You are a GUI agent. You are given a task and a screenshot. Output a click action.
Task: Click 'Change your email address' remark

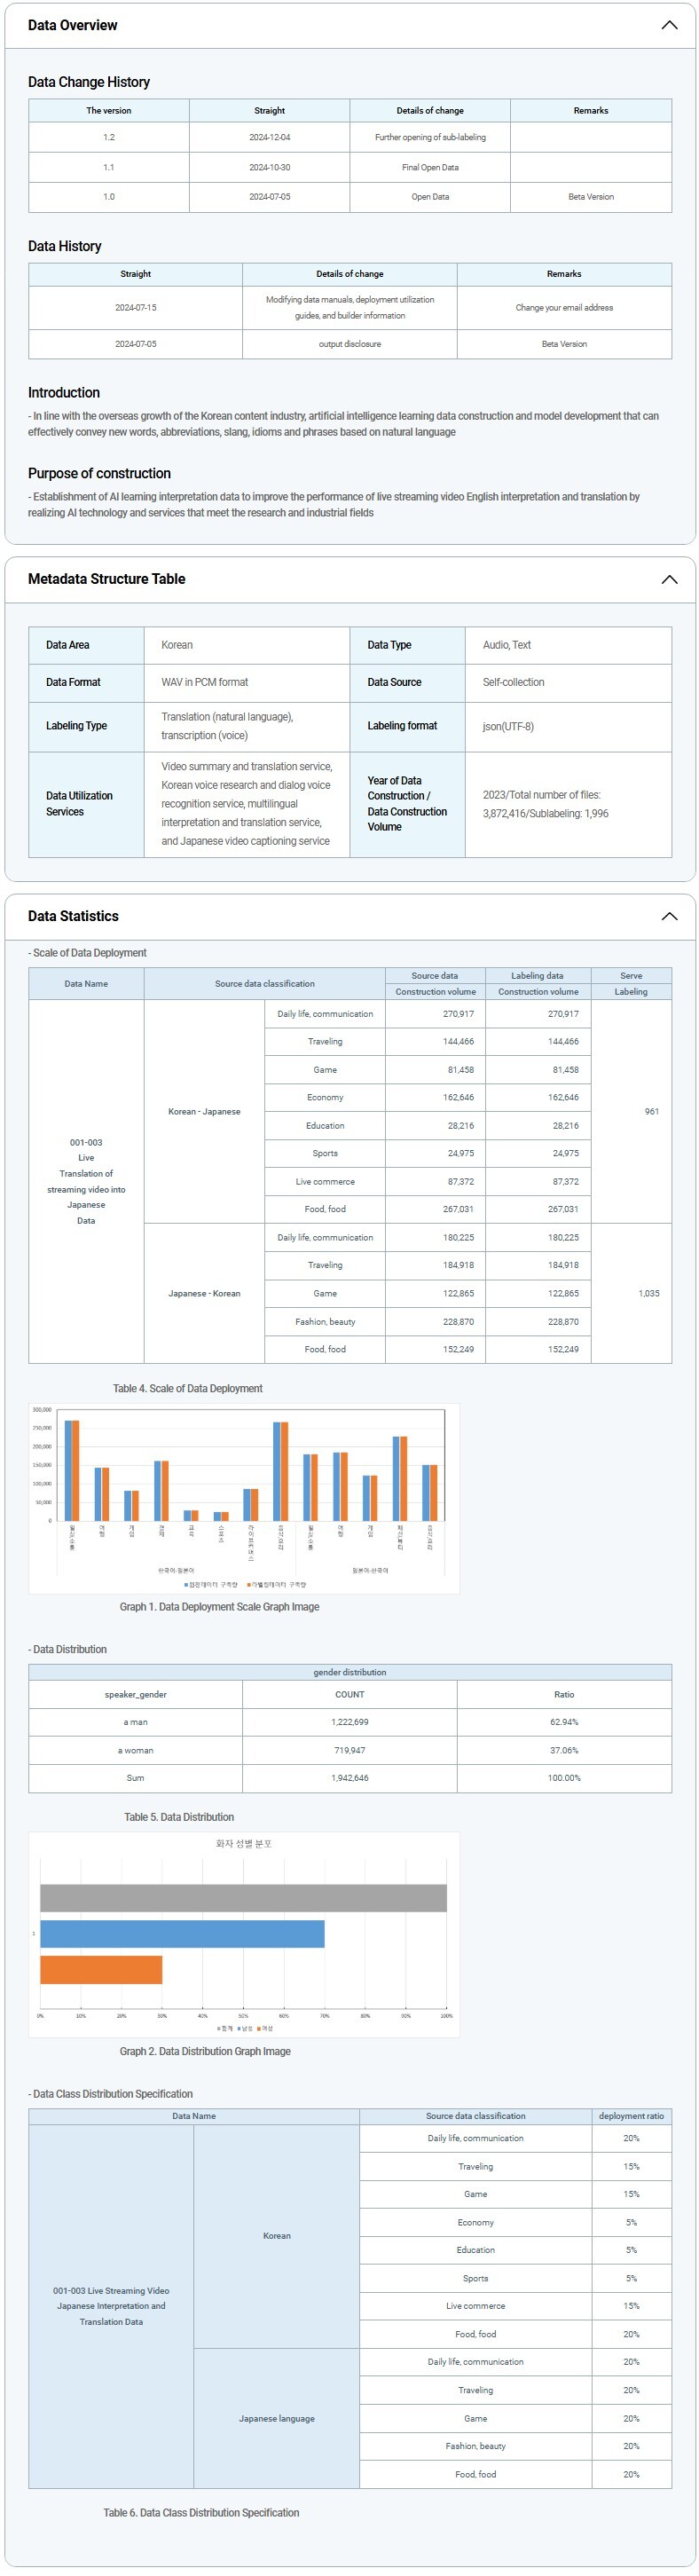(x=564, y=308)
